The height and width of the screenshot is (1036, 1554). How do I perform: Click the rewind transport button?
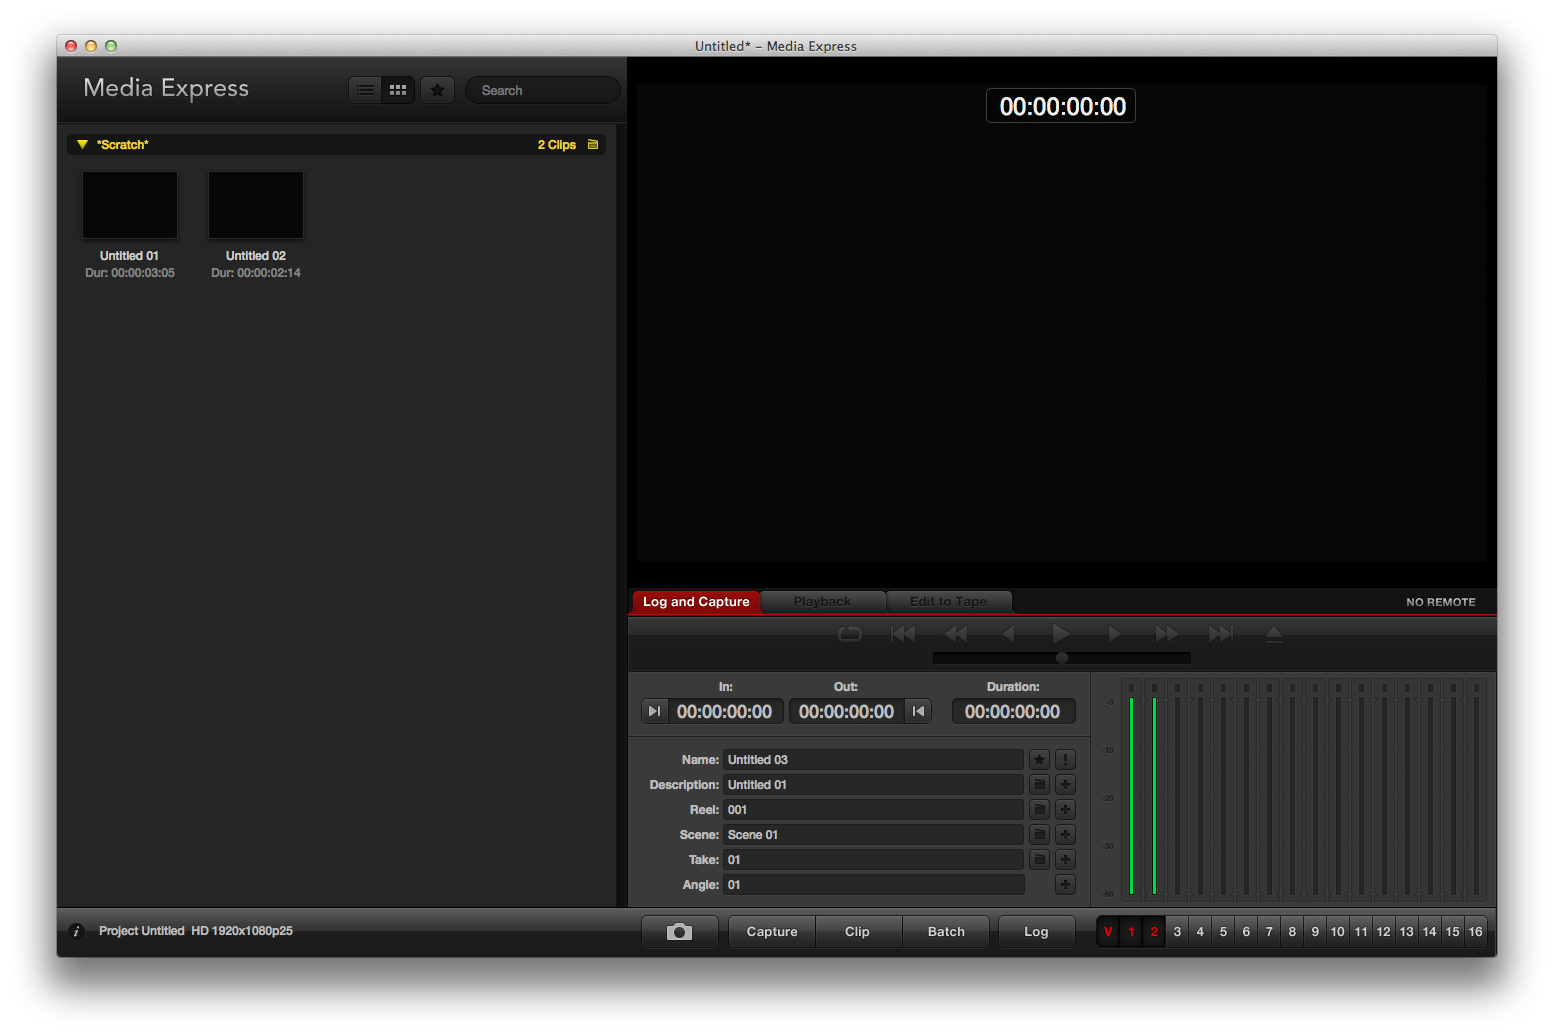(x=956, y=634)
